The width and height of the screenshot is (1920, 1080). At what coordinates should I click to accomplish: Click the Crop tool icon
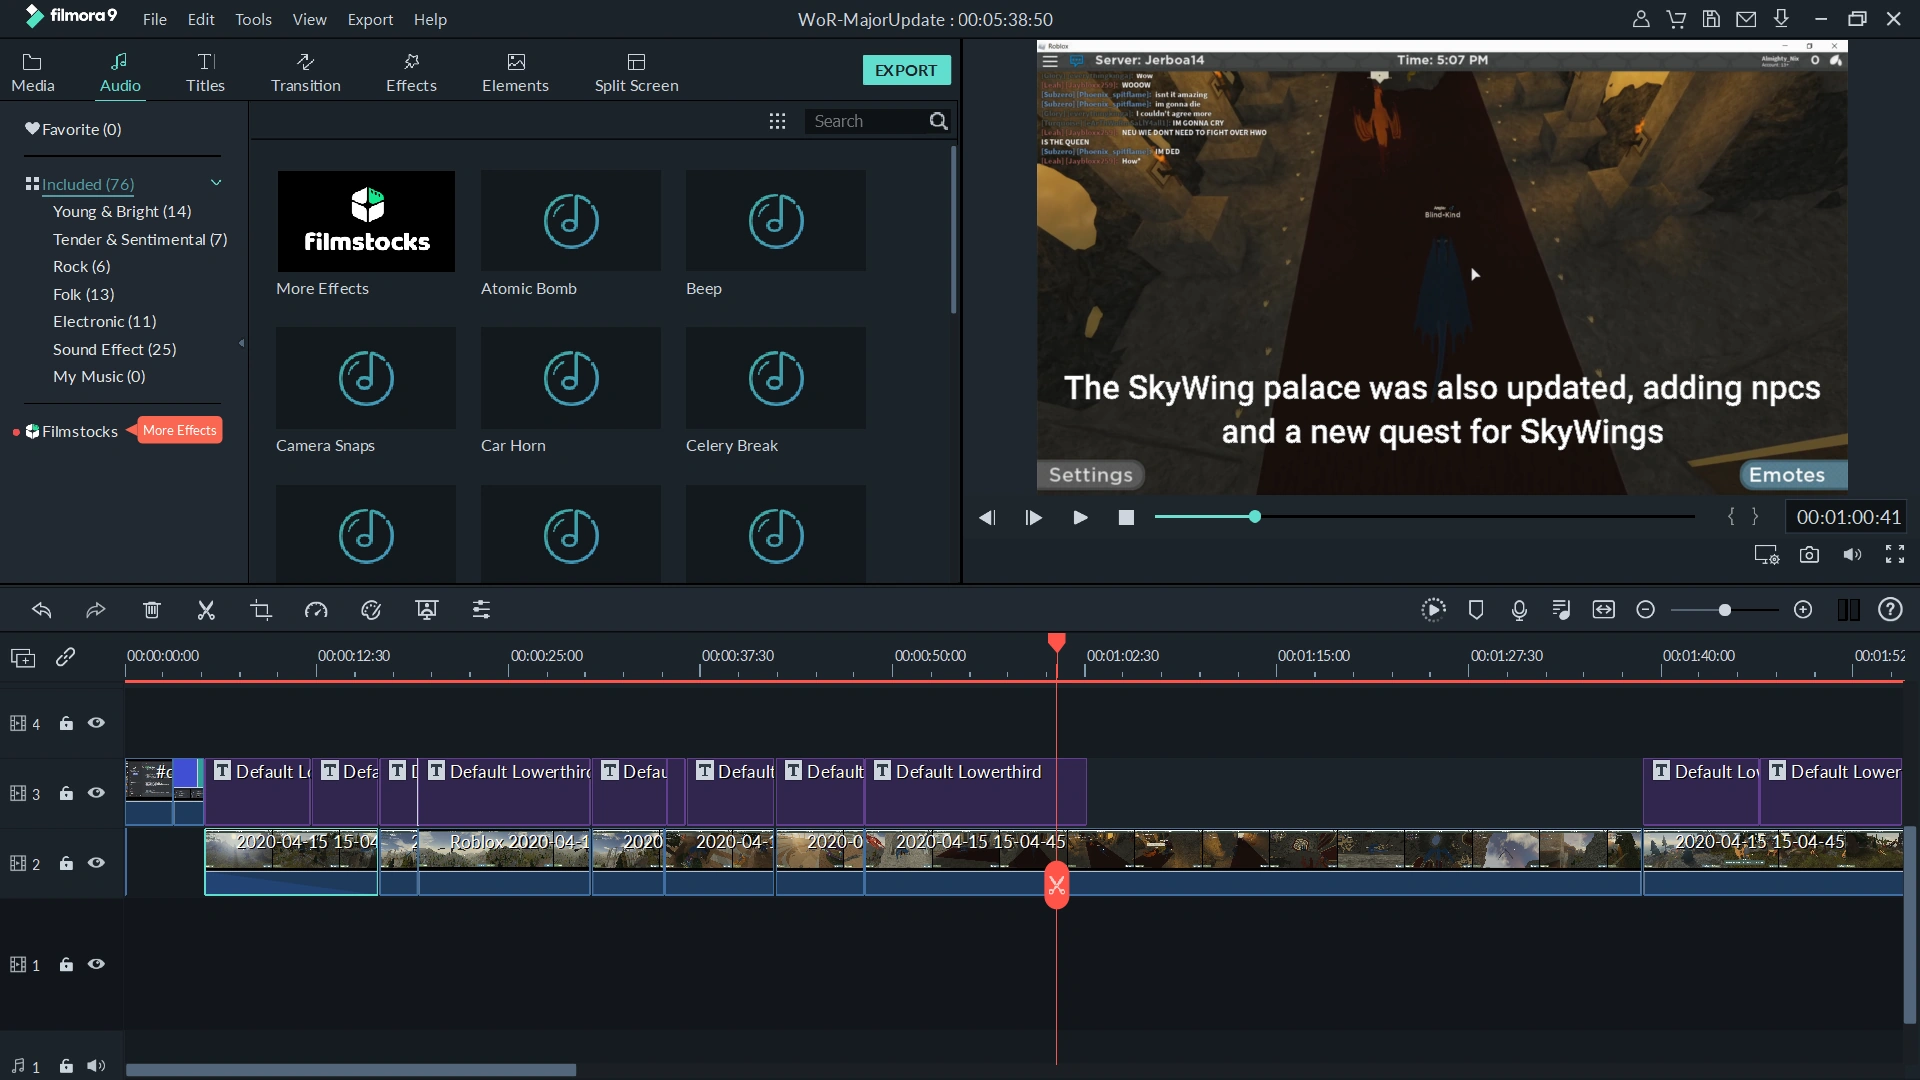click(261, 610)
